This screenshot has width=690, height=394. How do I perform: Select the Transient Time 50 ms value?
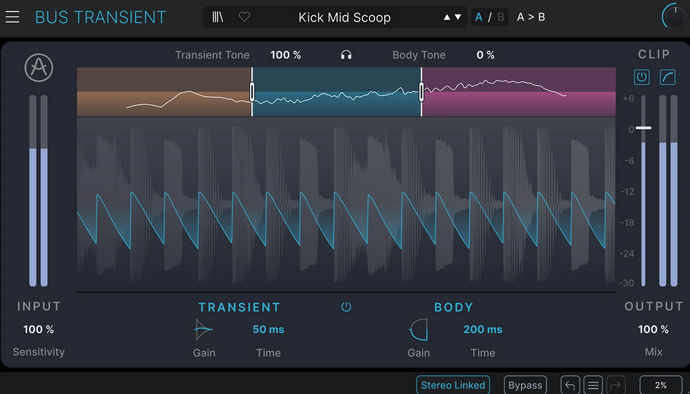268,329
